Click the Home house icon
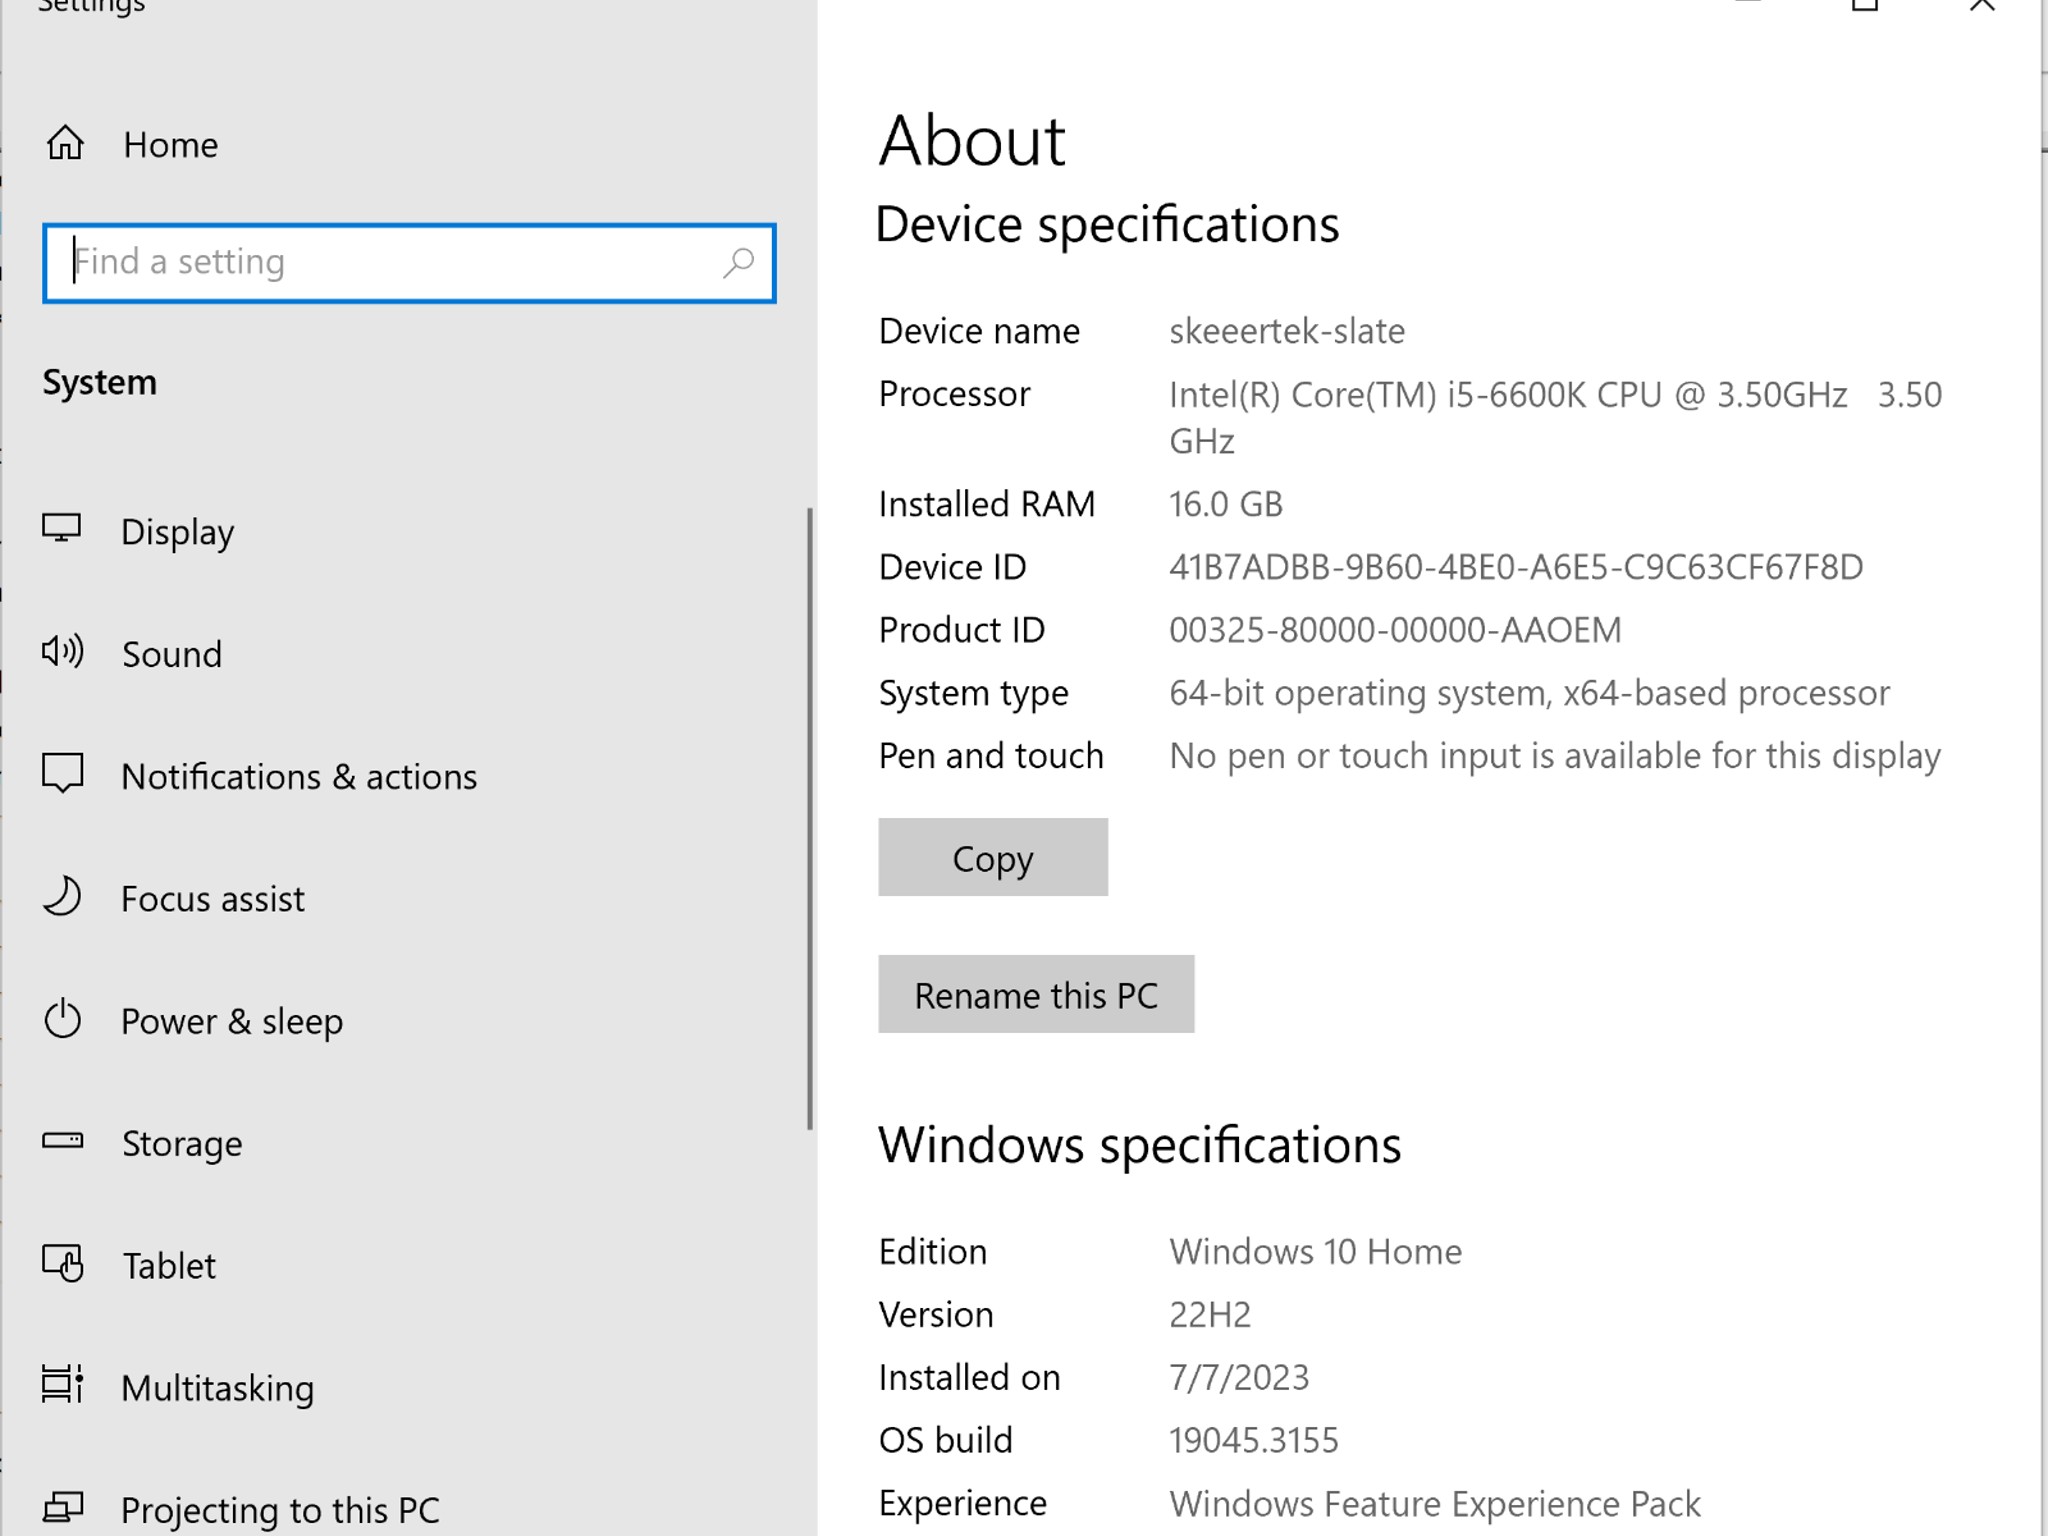Screen dimensions: 2048x1536 pos(65,144)
